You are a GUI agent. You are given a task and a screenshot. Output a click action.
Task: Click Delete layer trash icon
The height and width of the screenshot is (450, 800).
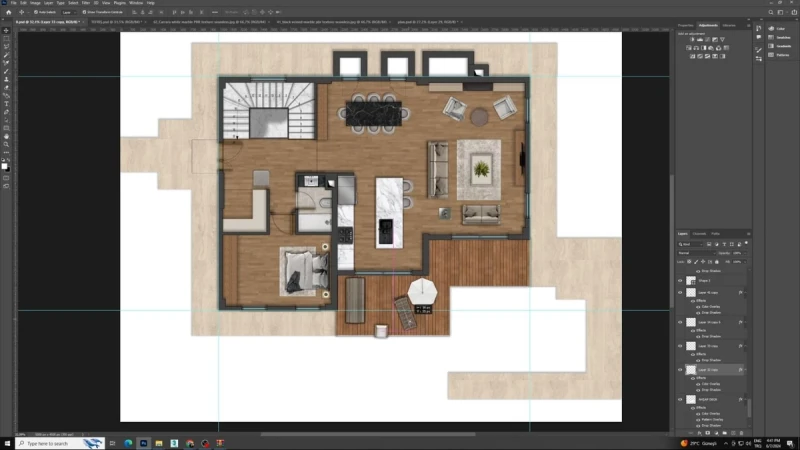741,433
